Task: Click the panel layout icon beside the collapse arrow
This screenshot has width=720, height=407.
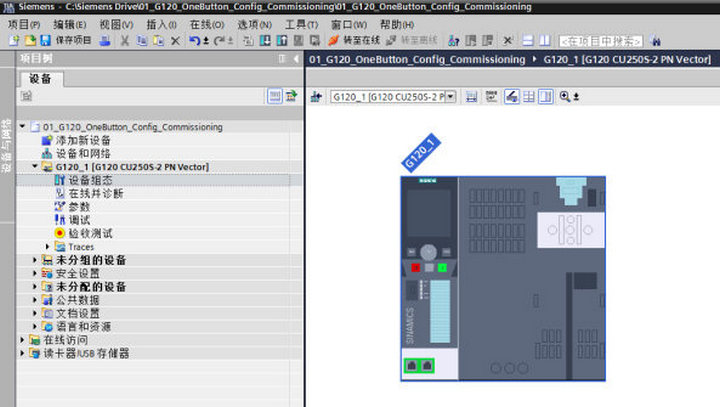Action: [282, 59]
